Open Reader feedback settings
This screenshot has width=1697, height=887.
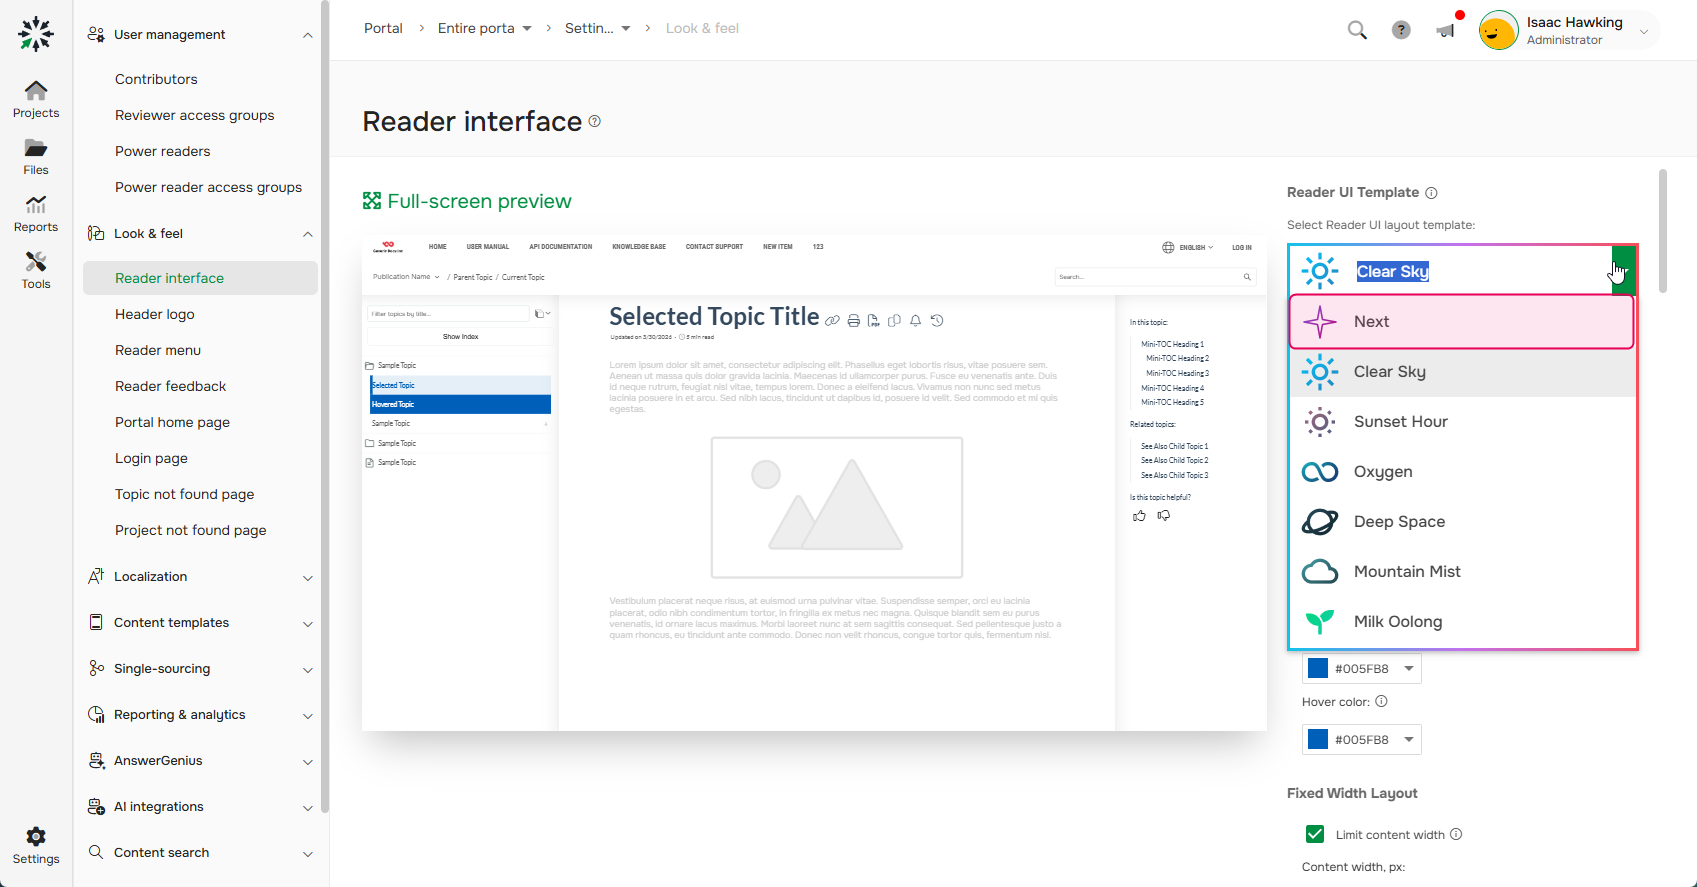coord(171,386)
